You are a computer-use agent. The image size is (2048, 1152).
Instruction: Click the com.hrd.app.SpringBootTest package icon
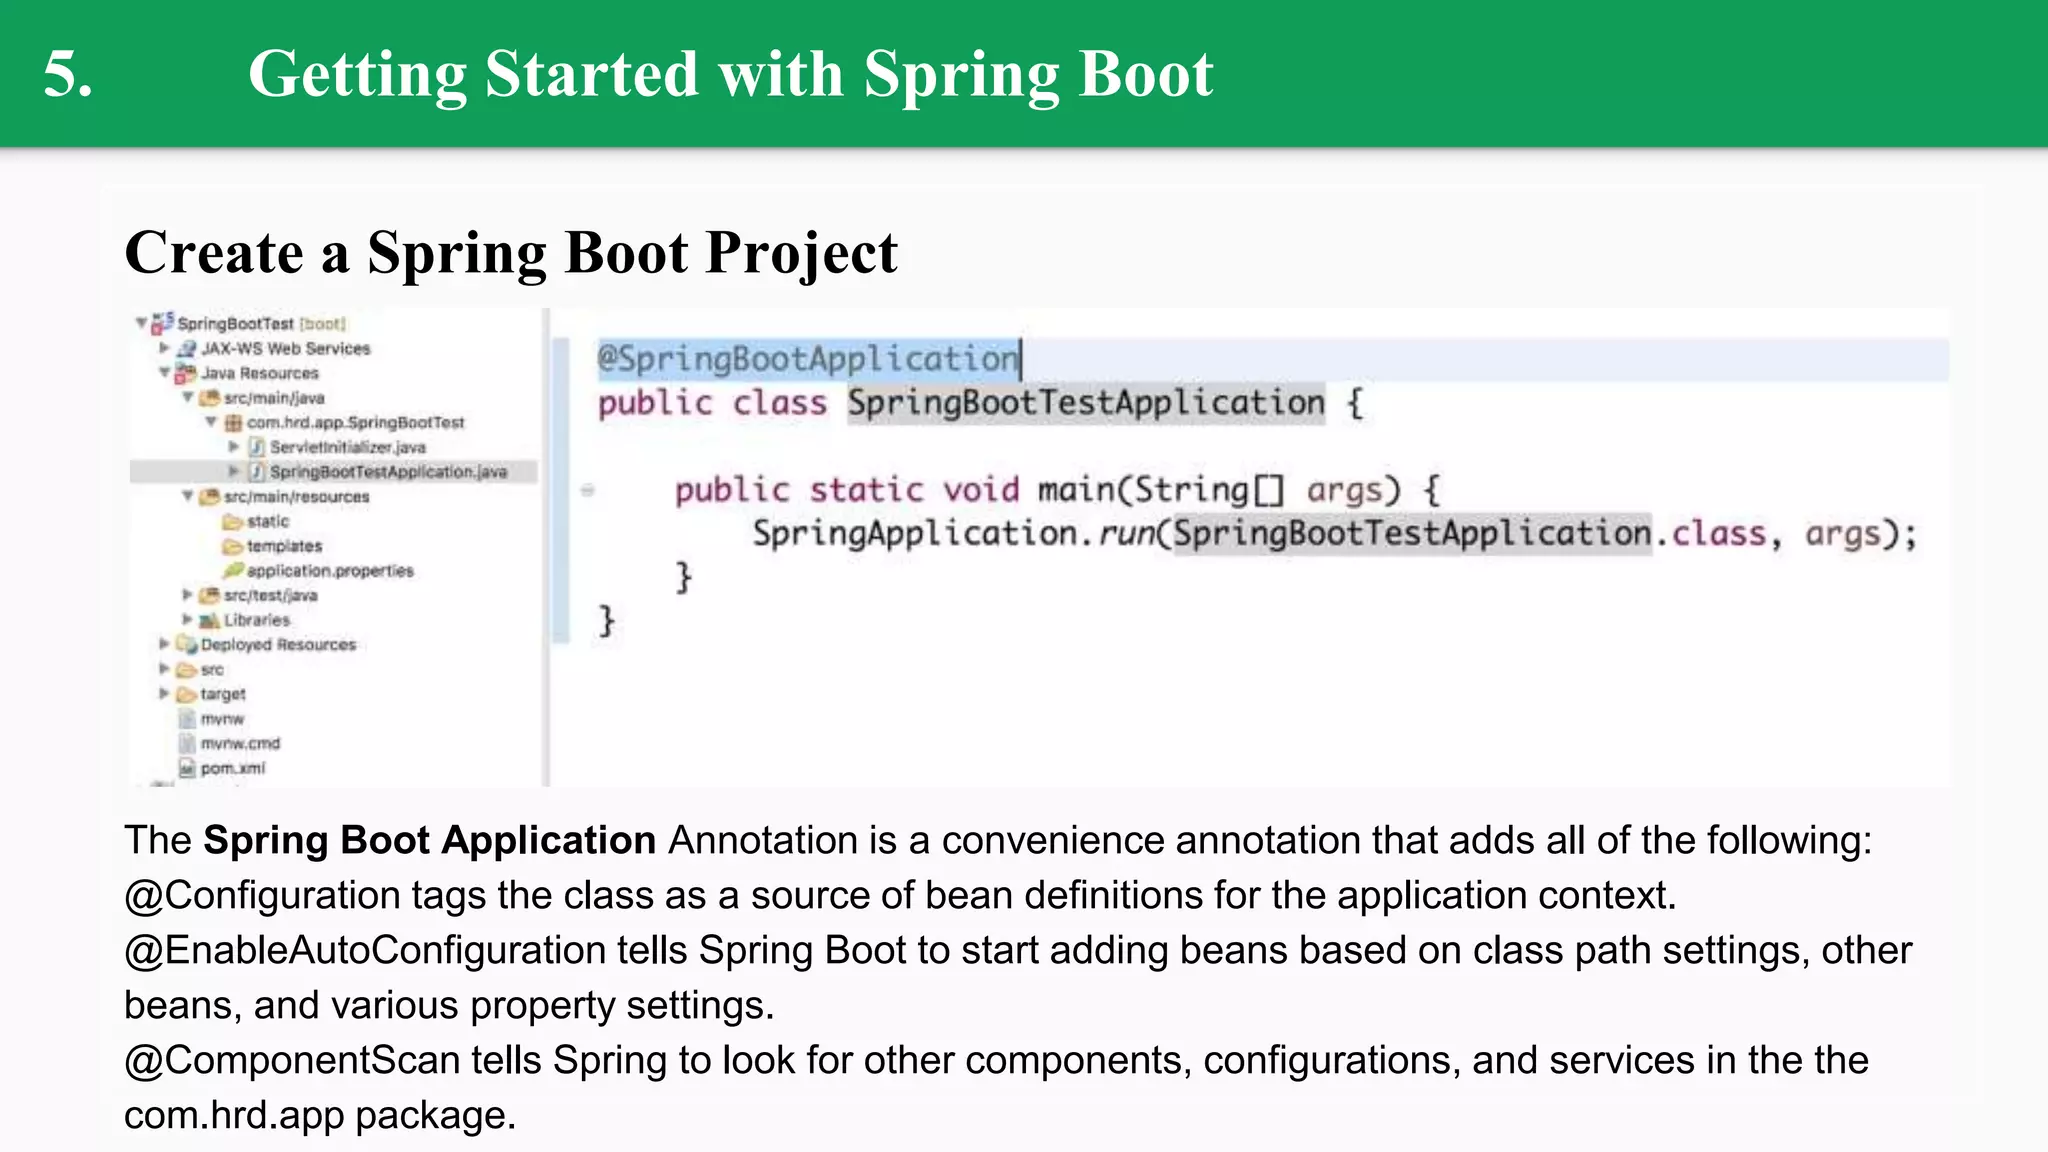point(234,422)
